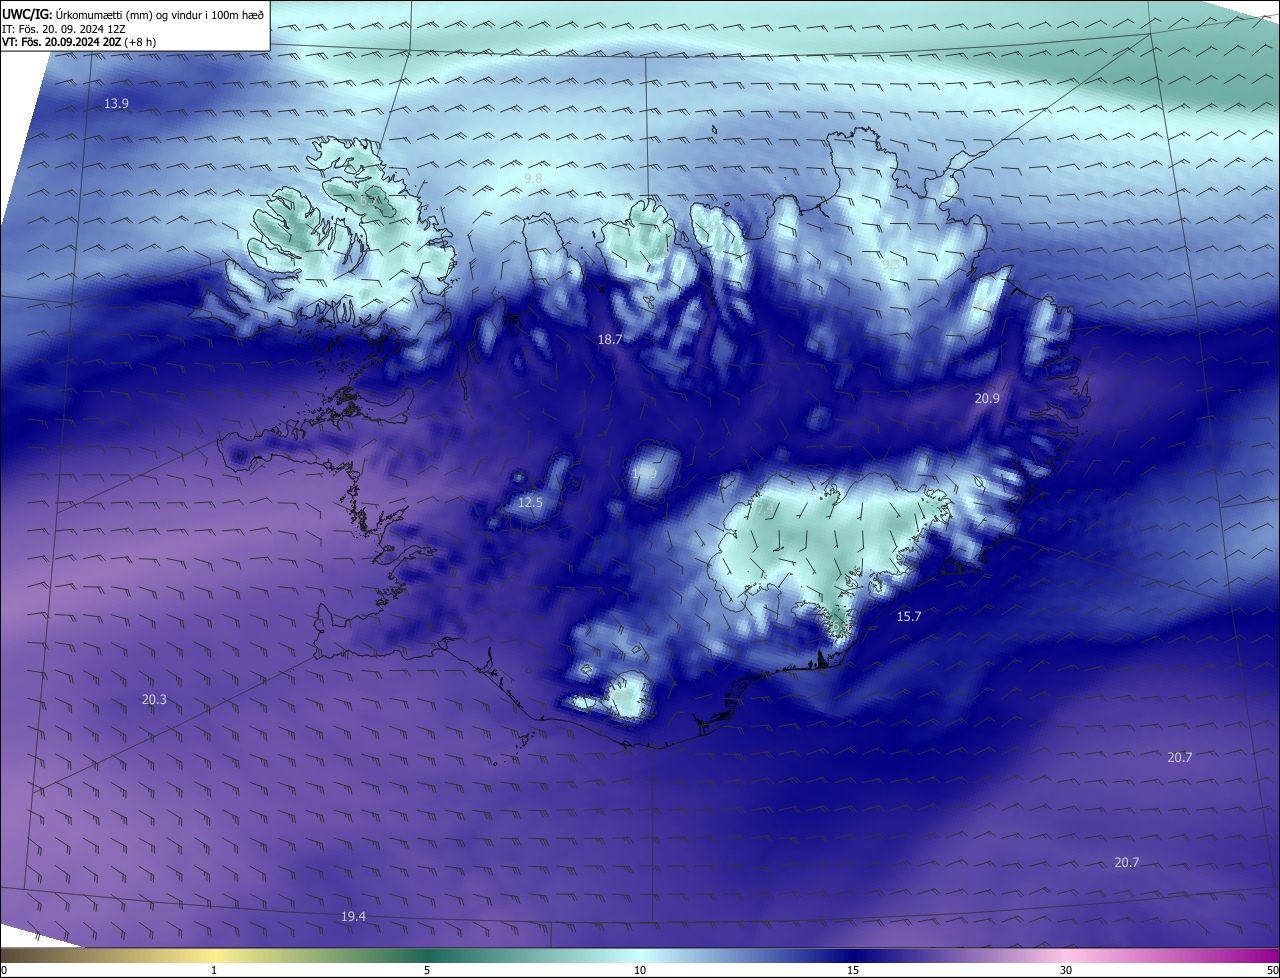The height and width of the screenshot is (978, 1280).
Task: Select the 20.3 value label
Action: [154, 700]
